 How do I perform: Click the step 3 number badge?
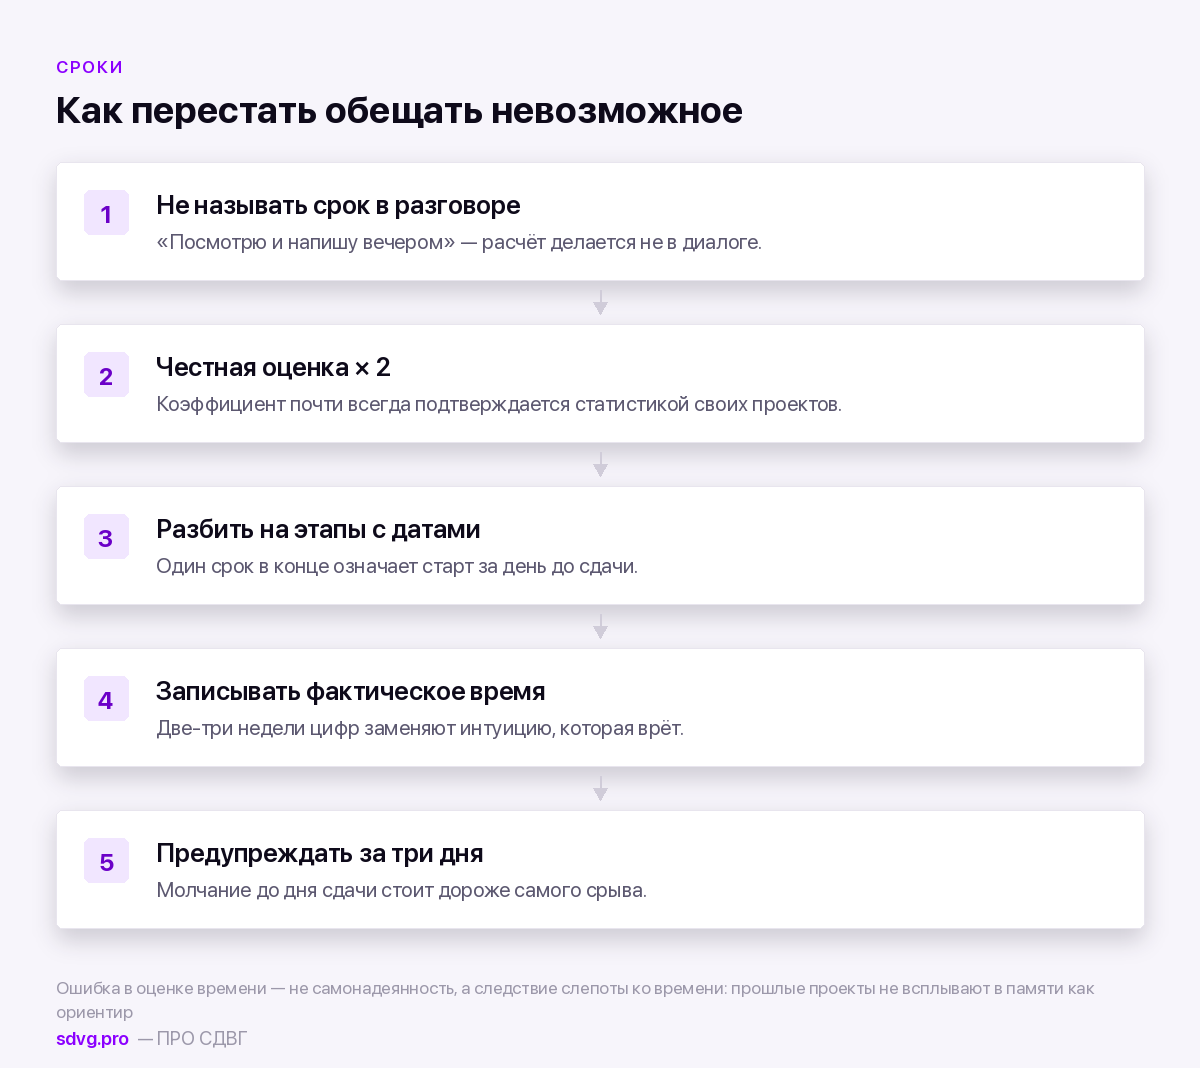[106, 537]
